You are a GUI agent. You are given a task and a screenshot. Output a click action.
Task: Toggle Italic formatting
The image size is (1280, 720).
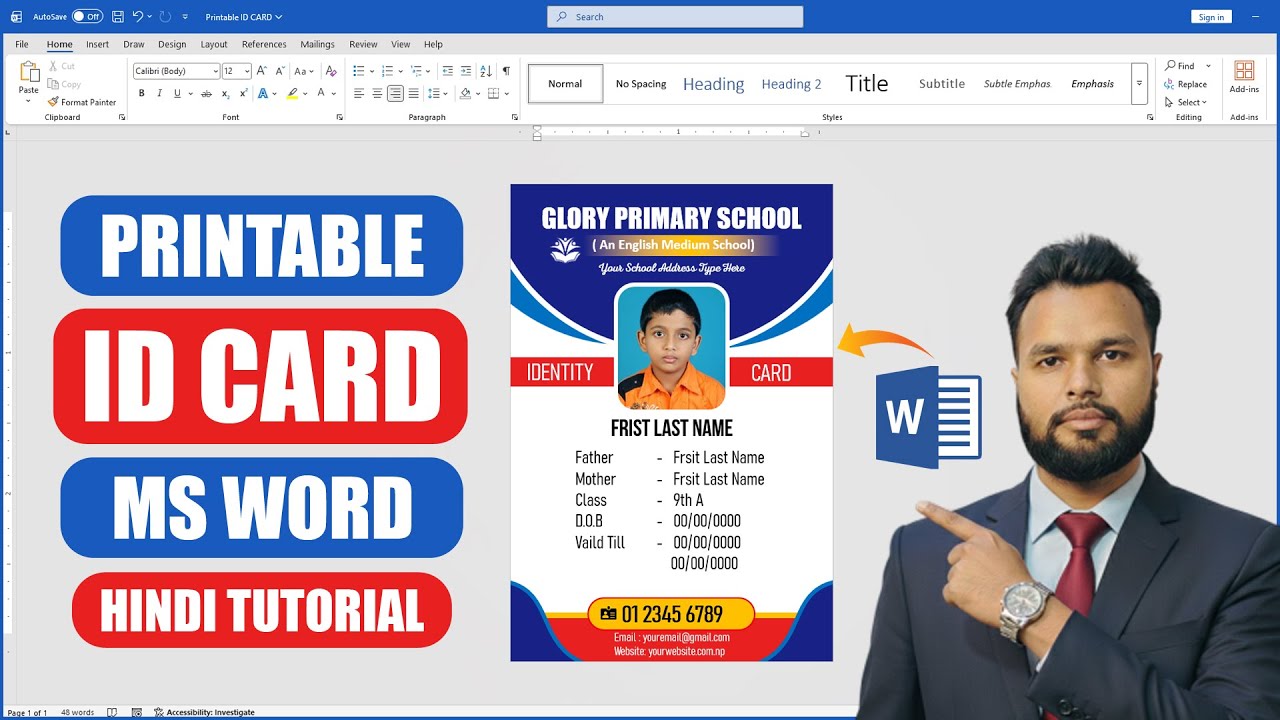point(159,93)
